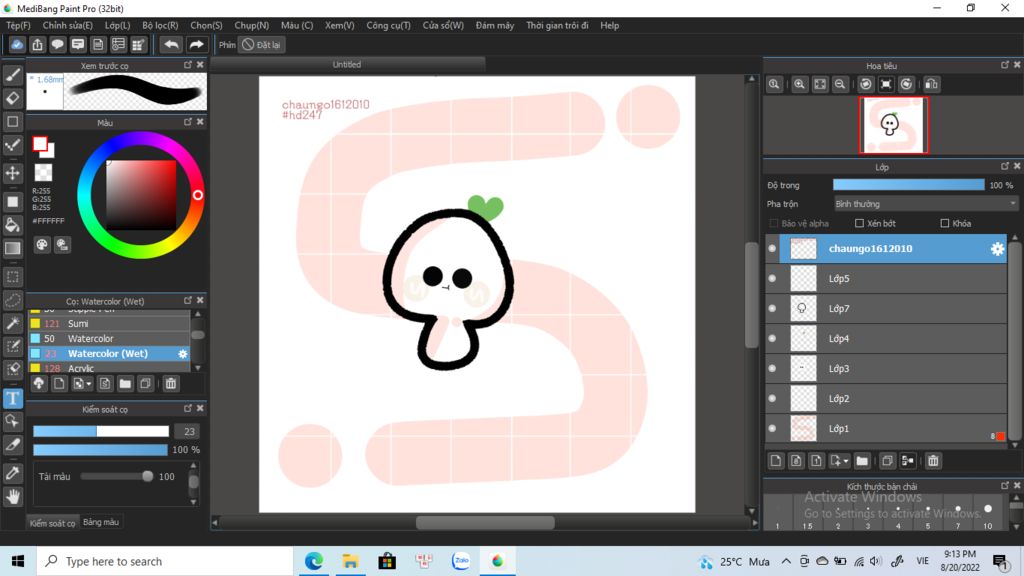This screenshot has width=1024, height=576.
Task: Click the share/export icon in toolbar
Action: point(37,44)
